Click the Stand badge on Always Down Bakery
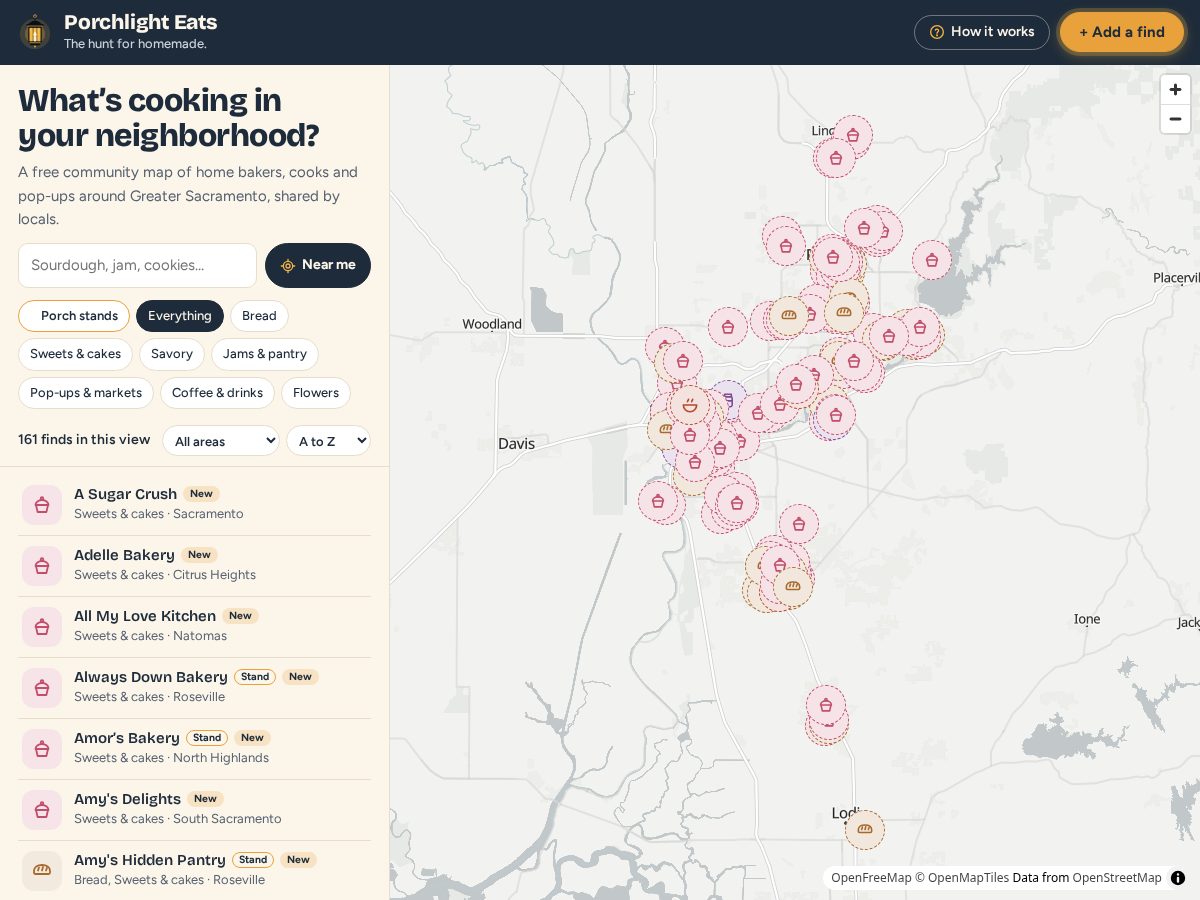 (x=255, y=677)
